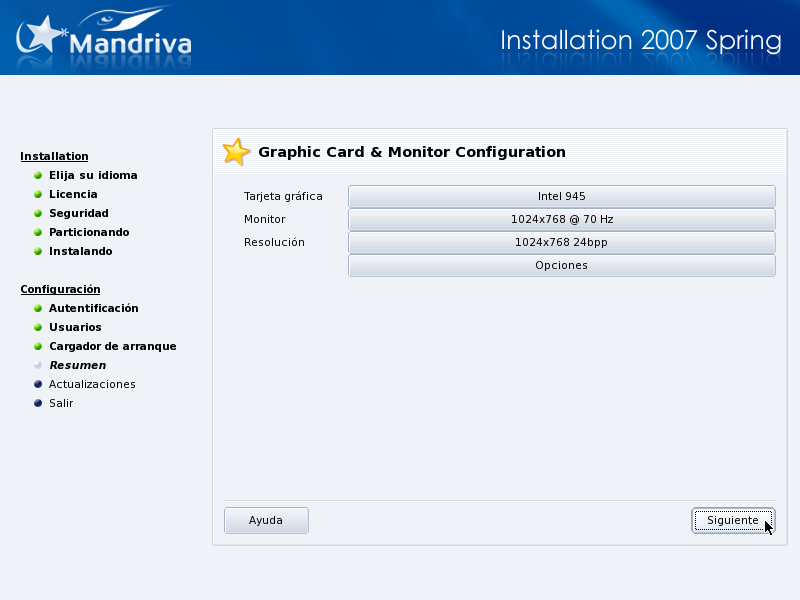This screenshot has width=800, height=600.
Task: Click green bullet beside Seguridad step
Action: 38,214
